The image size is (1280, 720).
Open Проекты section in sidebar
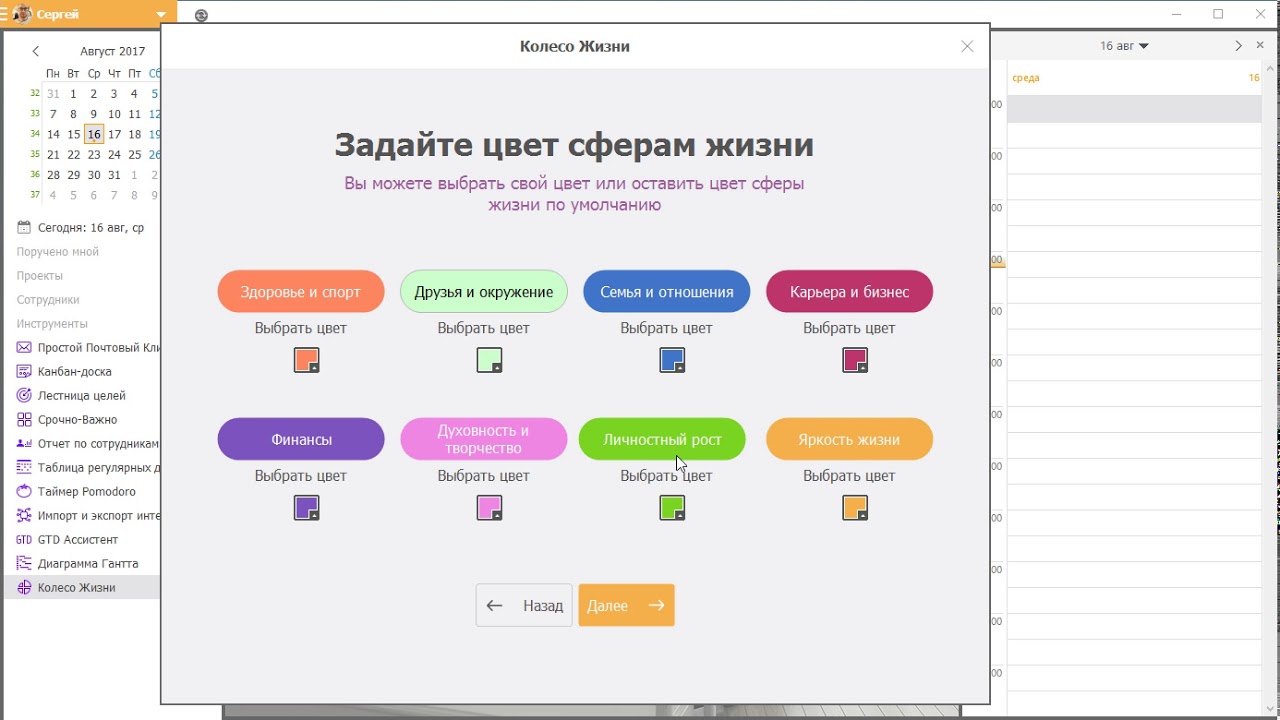pos(40,276)
